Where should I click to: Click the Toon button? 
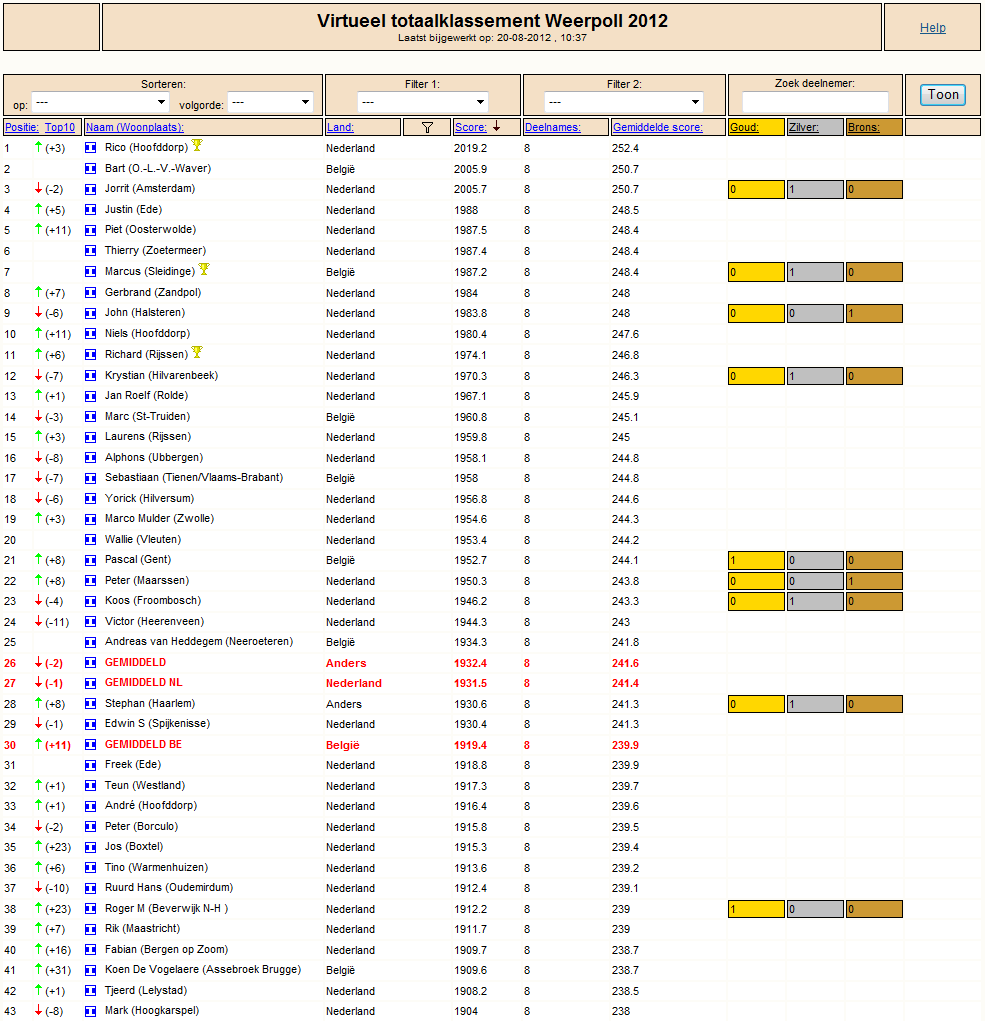[x=943, y=95]
